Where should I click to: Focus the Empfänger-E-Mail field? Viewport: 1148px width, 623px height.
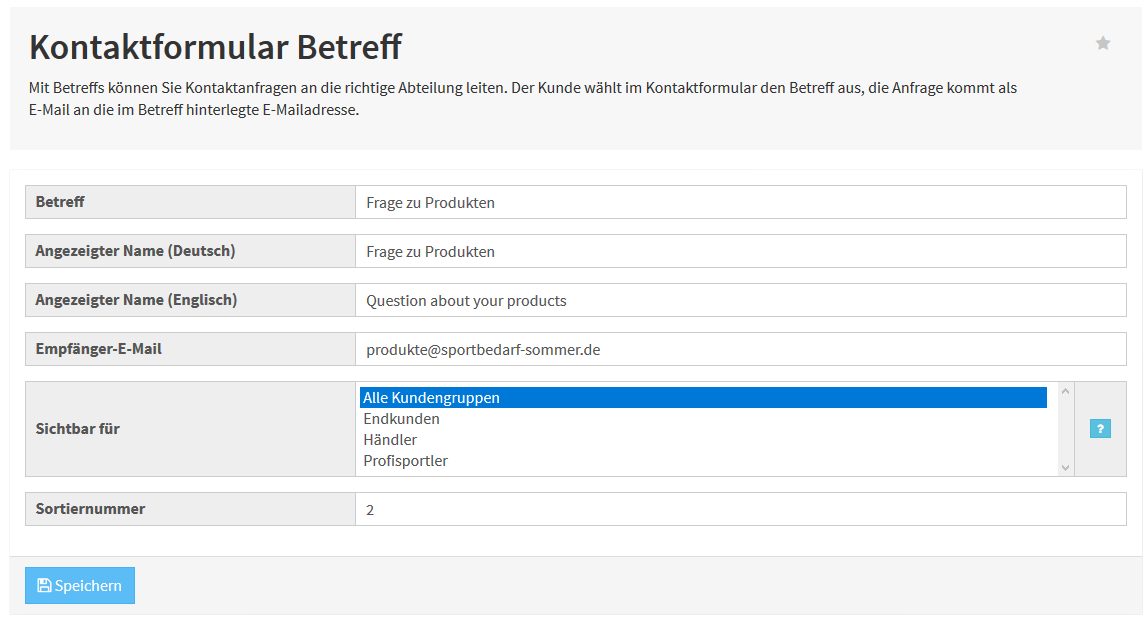pos(740,349)
